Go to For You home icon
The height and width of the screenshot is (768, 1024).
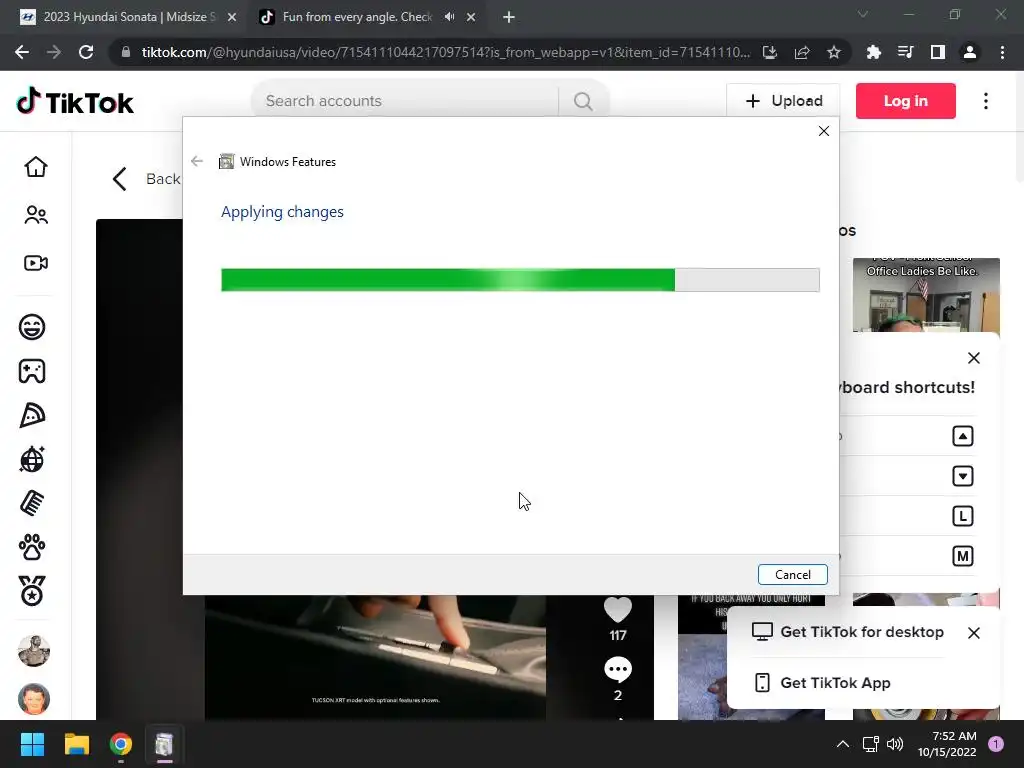click(x=36, y=167)
